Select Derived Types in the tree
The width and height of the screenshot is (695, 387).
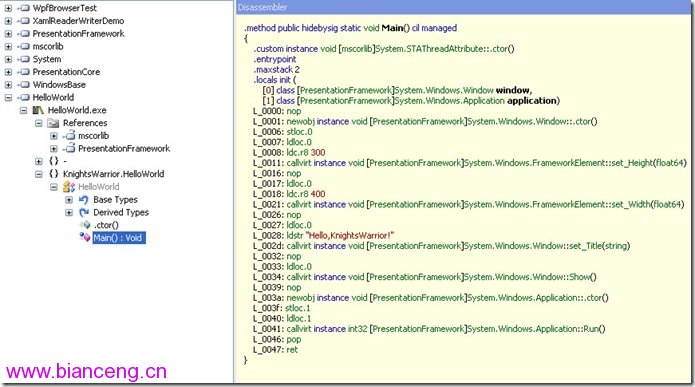(x=121, y=213)
